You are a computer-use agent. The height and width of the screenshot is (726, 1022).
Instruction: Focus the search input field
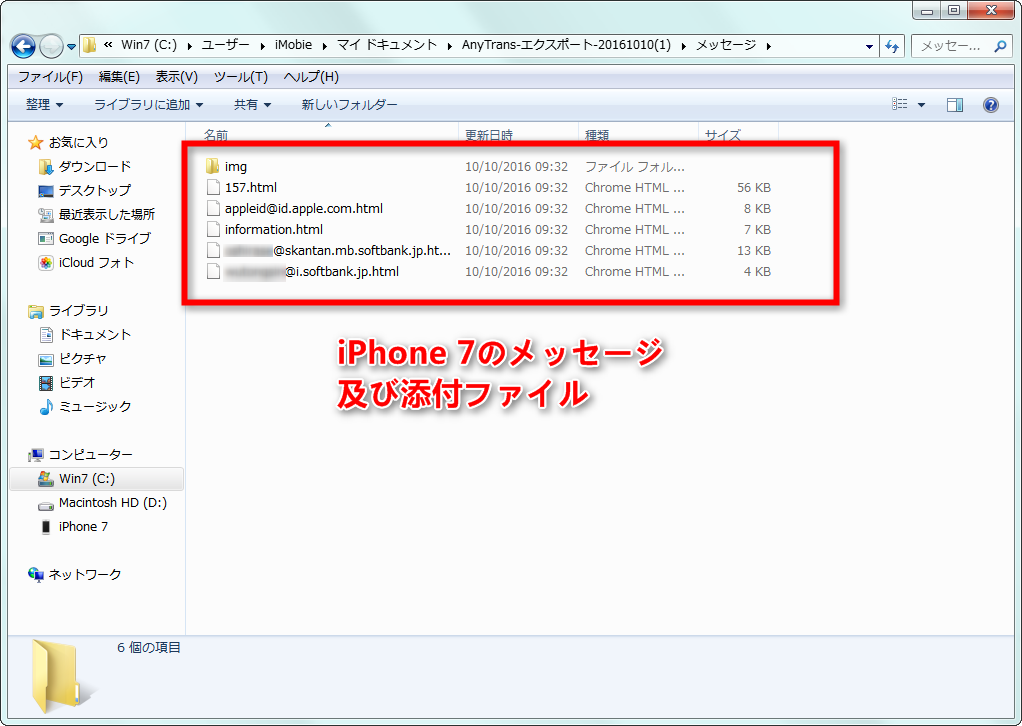950,46
